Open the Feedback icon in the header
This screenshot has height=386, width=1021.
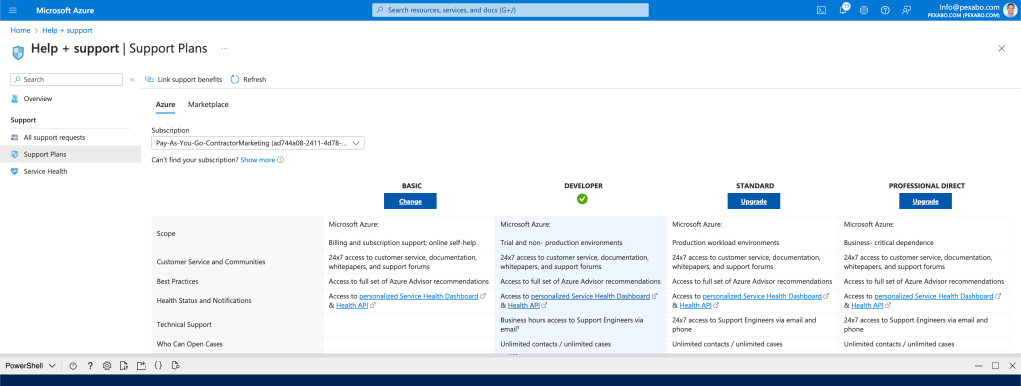[906, 10]
